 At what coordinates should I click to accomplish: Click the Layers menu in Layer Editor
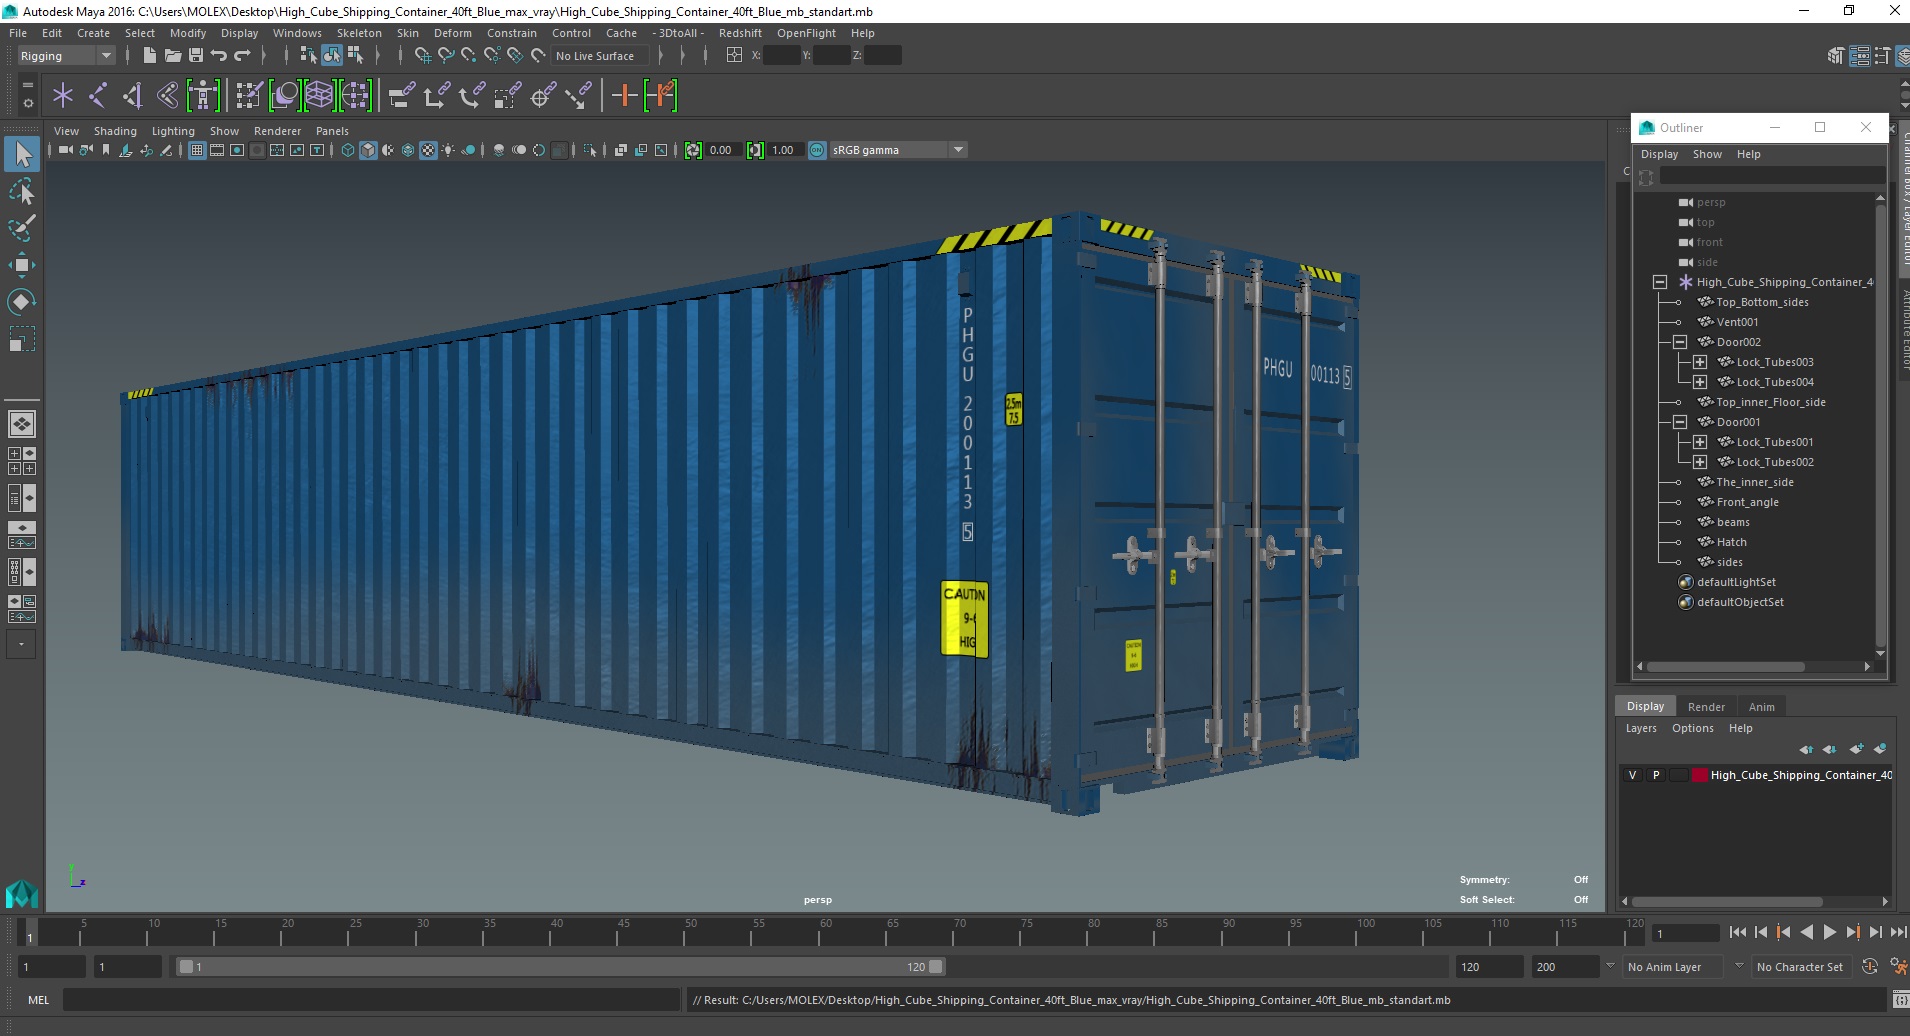click(x=1641, y=728)
